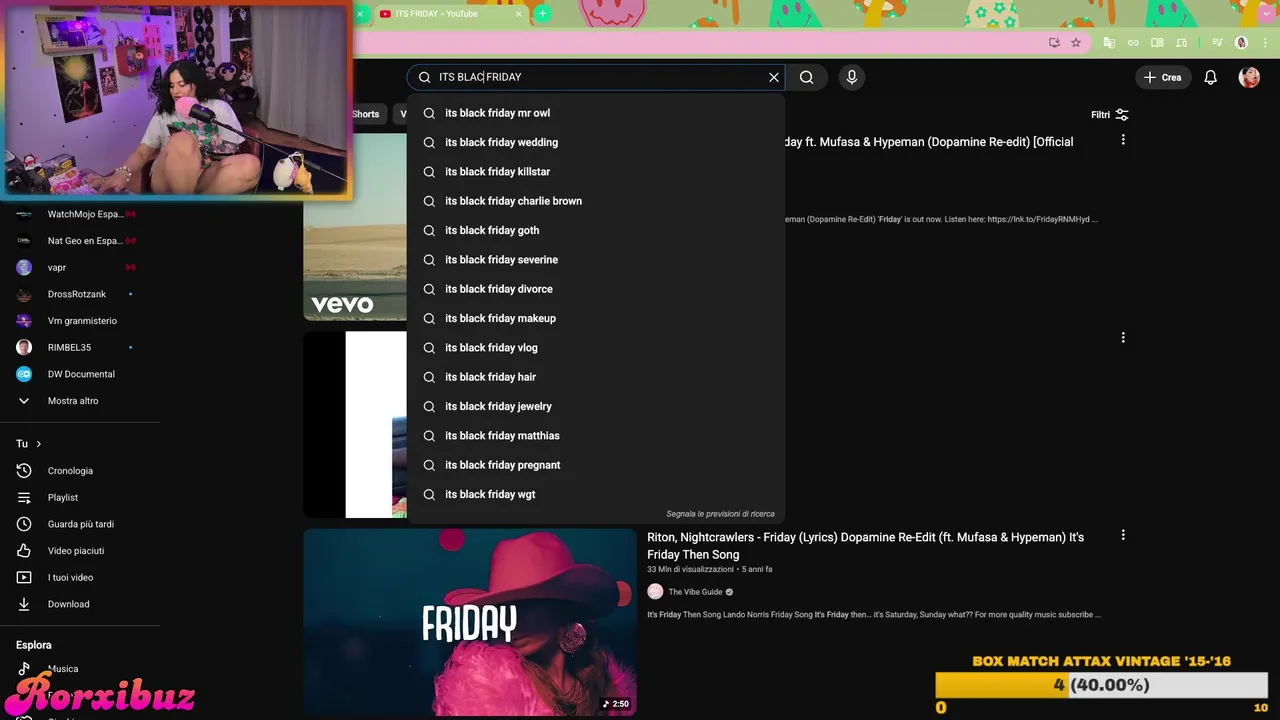1280x720 pixels.
Task: Open the YouTube account avatar menu
Action: pyautogui.click(x=1249, y=77)
